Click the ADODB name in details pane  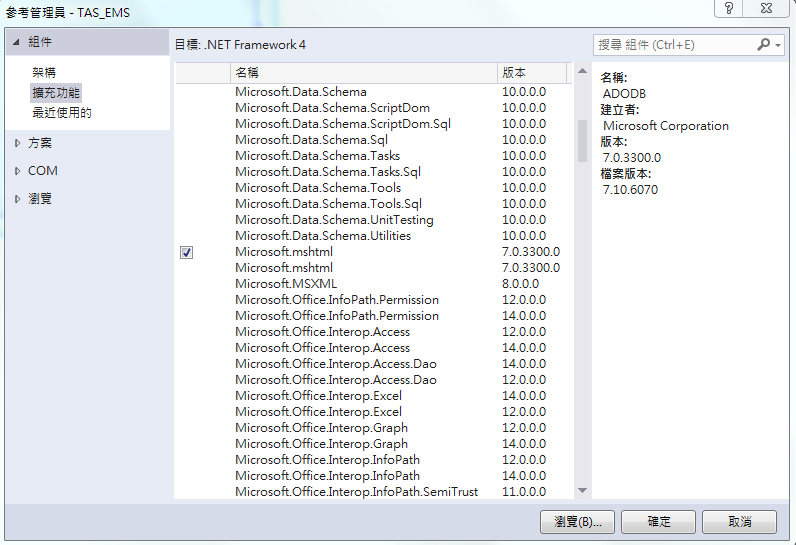click(624, 94)
